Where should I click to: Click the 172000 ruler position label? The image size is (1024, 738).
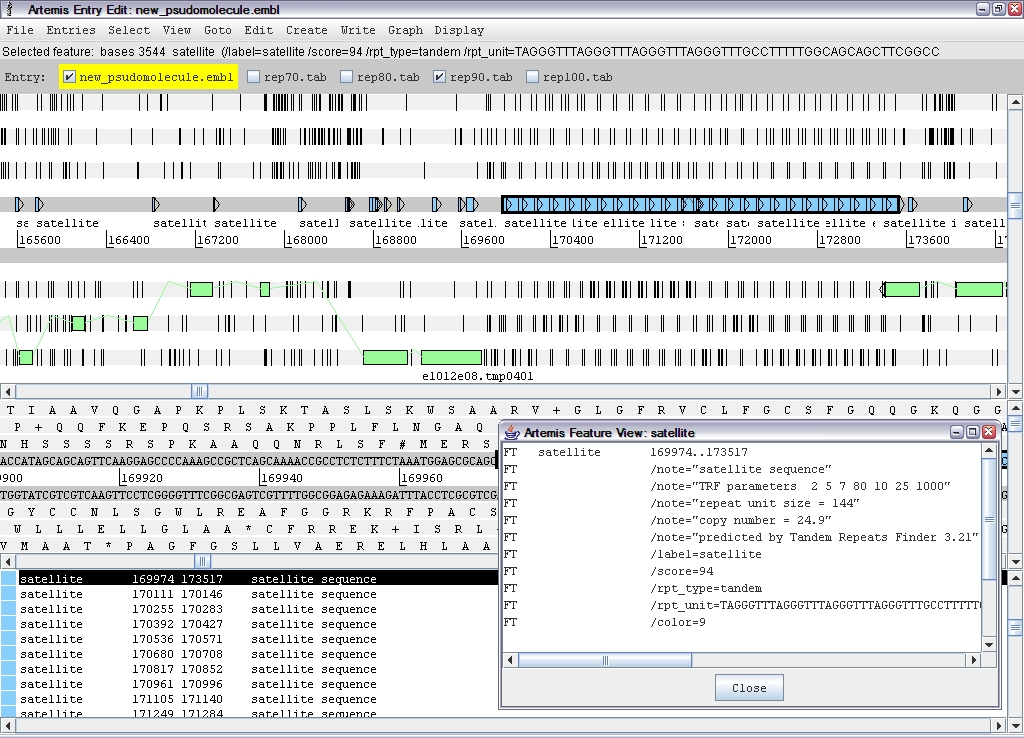coord(751,240)
